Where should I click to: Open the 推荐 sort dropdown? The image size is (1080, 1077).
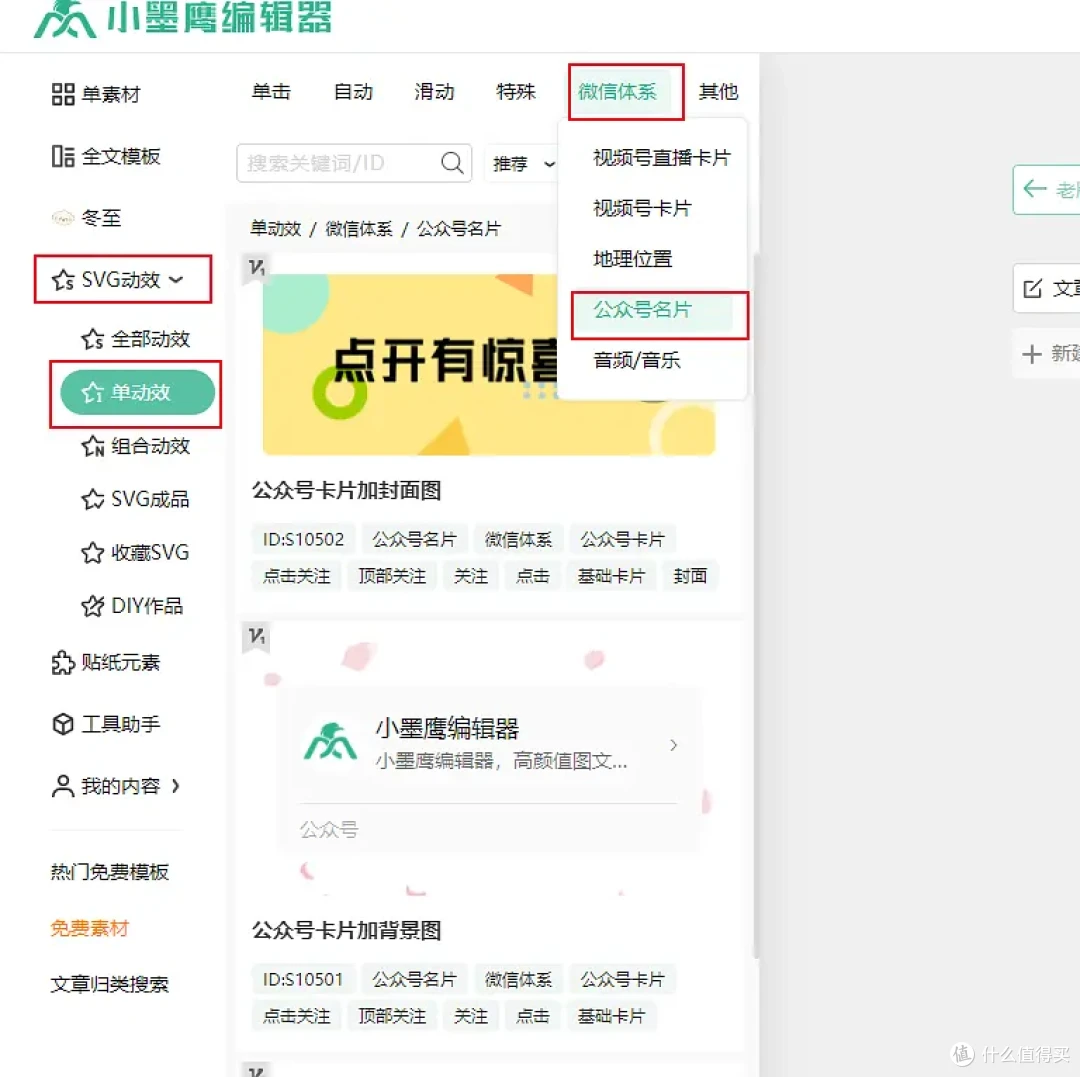[x=523, y=163]
